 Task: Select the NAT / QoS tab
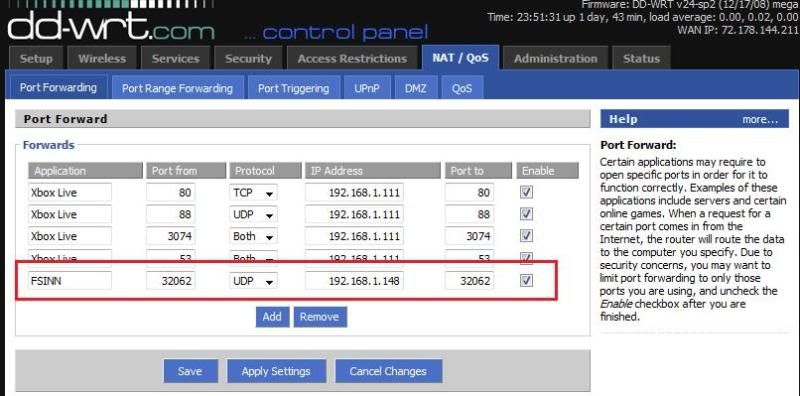tap(461, 58)
